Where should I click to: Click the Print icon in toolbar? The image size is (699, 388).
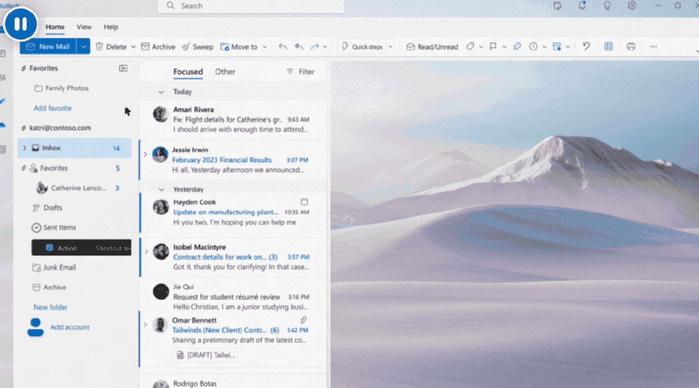point(631,46)
